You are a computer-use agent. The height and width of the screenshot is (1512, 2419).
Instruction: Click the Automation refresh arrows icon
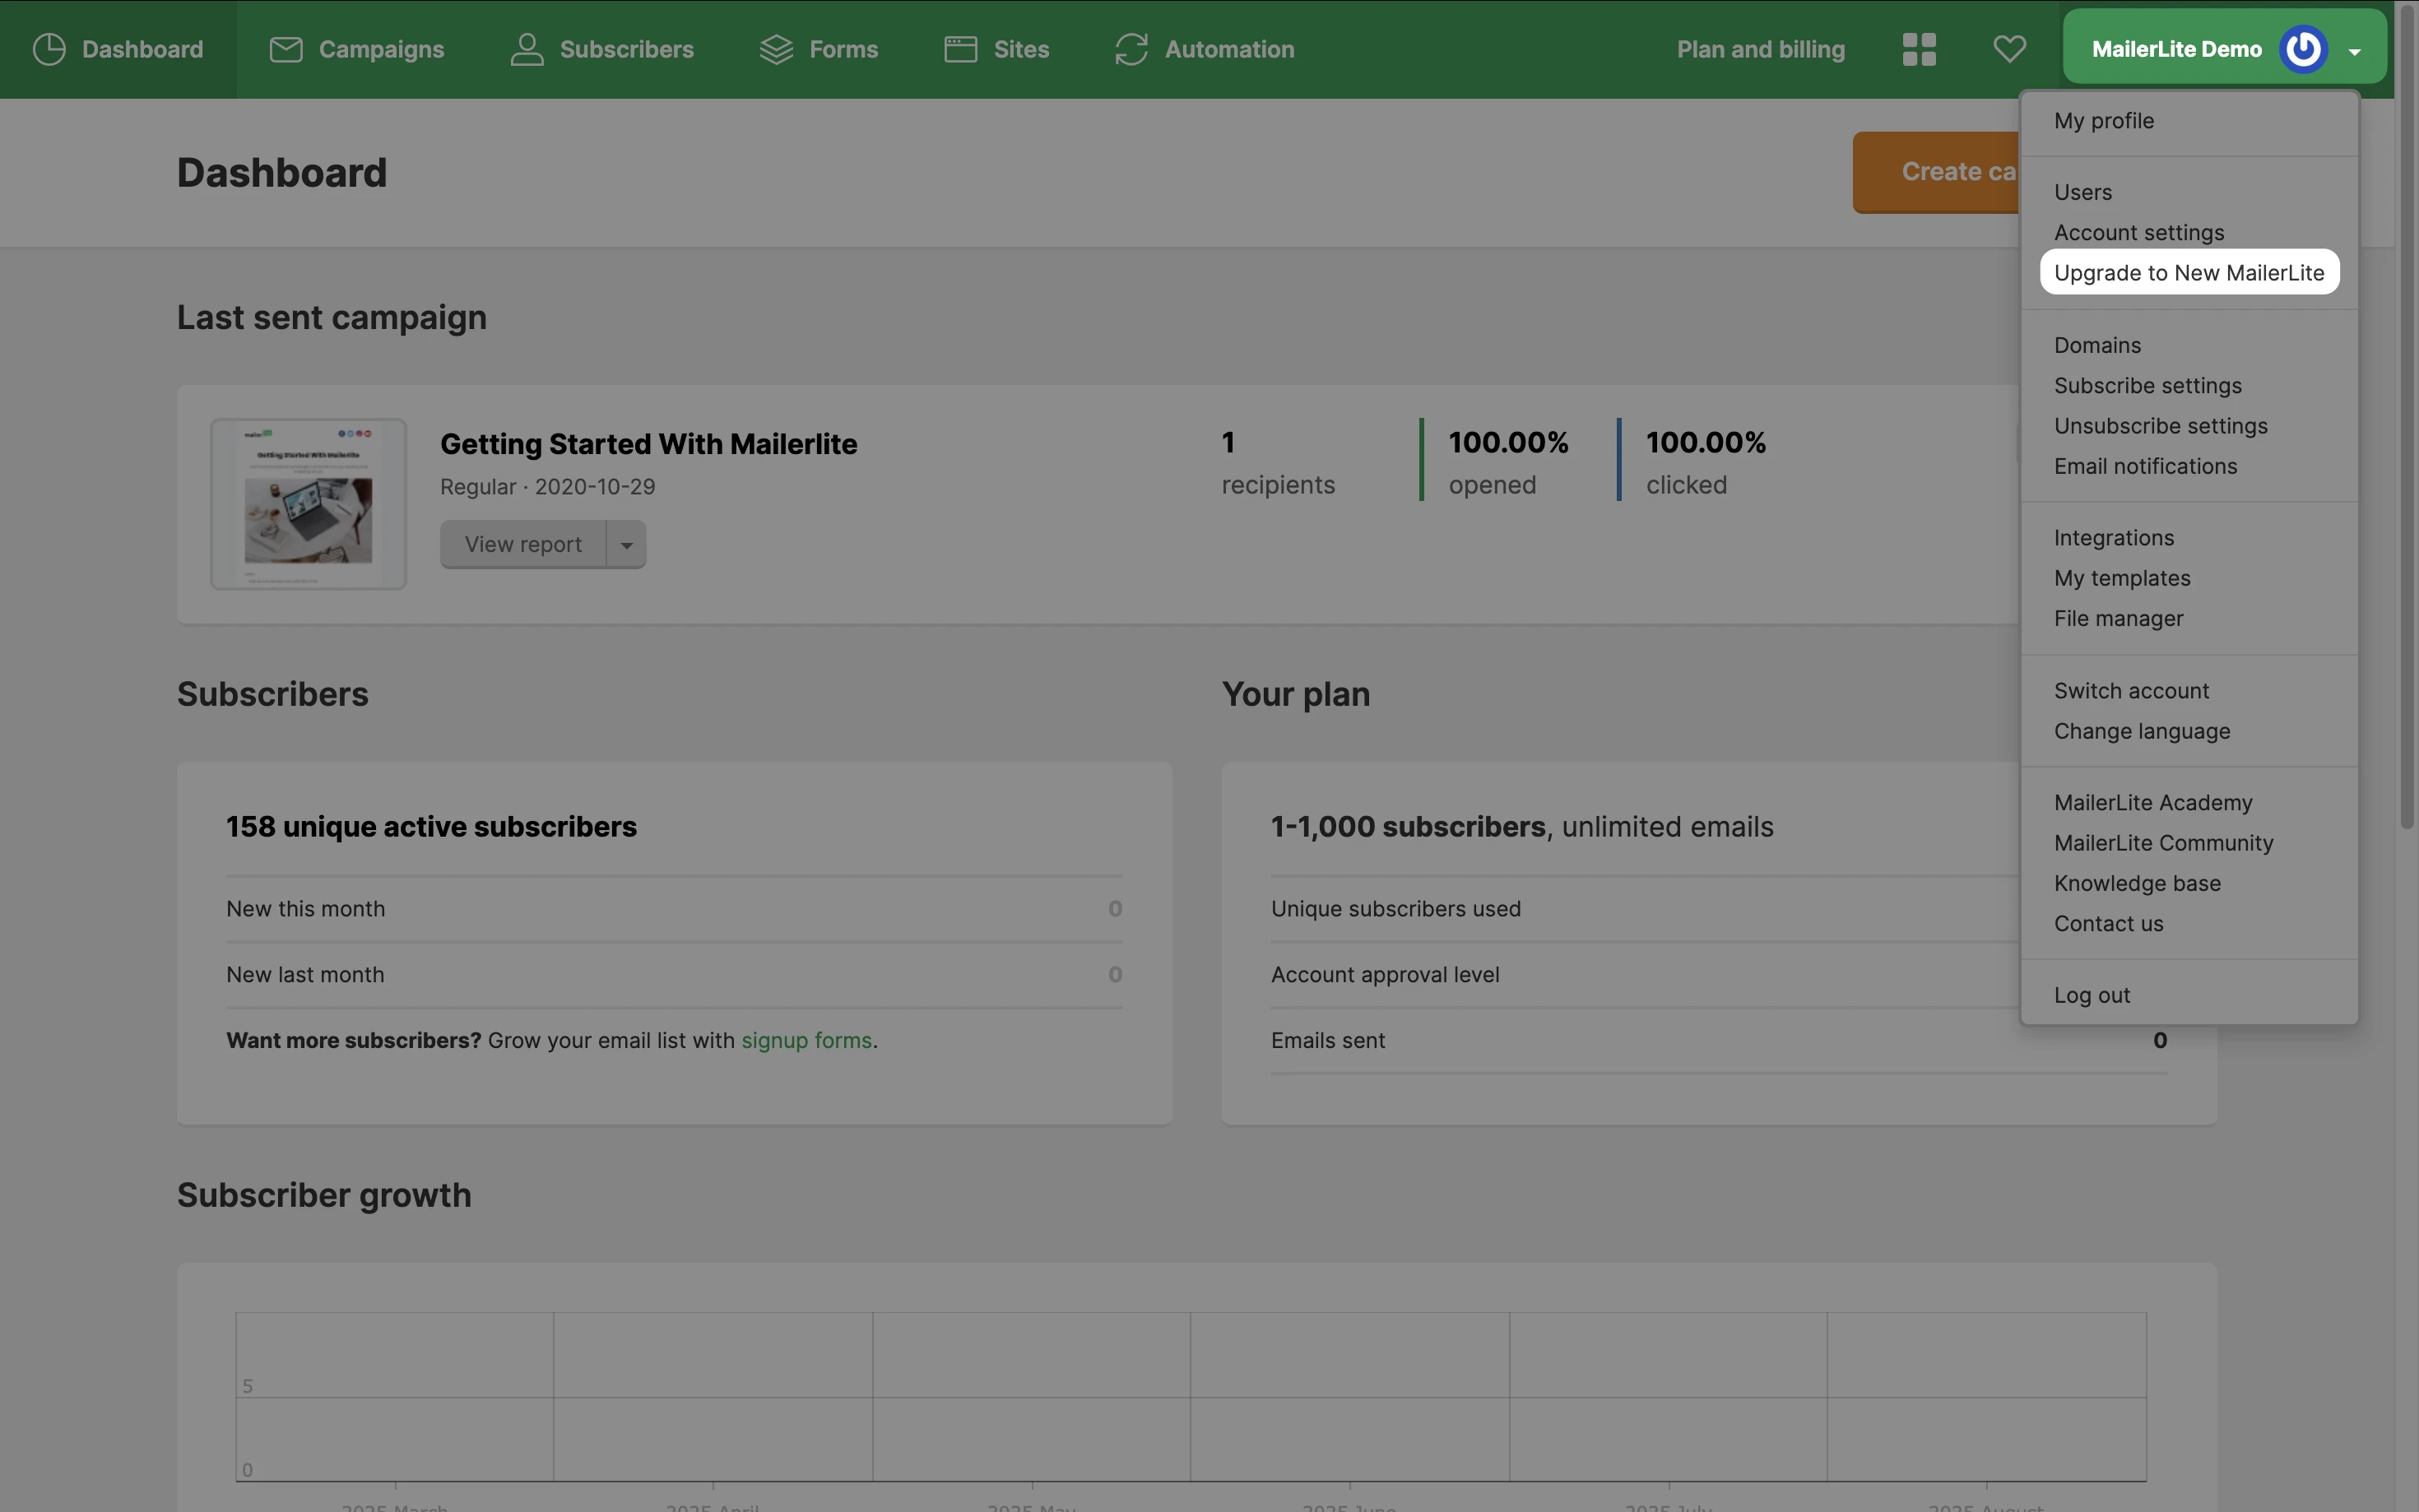[1131, 49]
